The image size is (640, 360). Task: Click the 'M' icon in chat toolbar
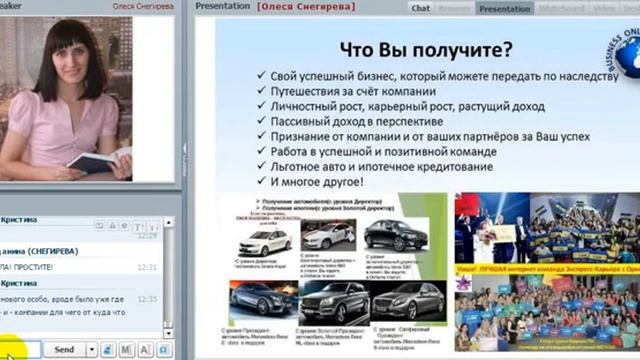[x=127, y=350]
